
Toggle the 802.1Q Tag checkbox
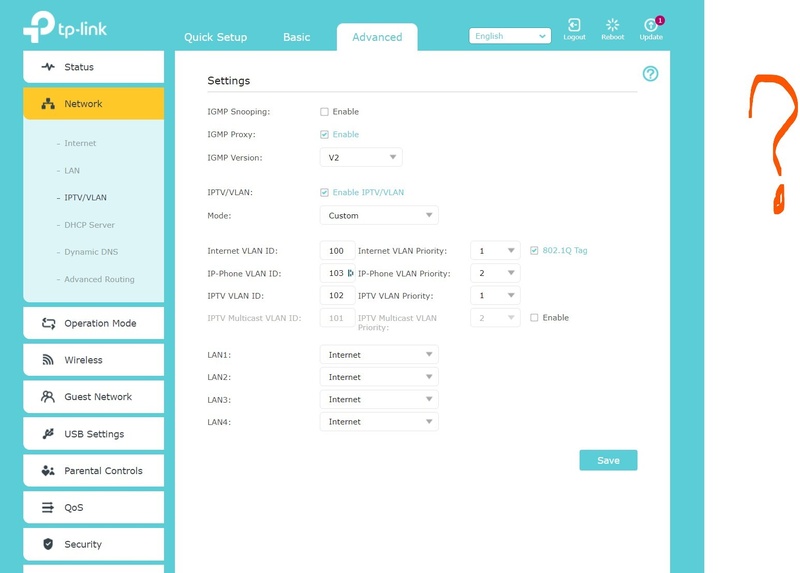(534, 251)
